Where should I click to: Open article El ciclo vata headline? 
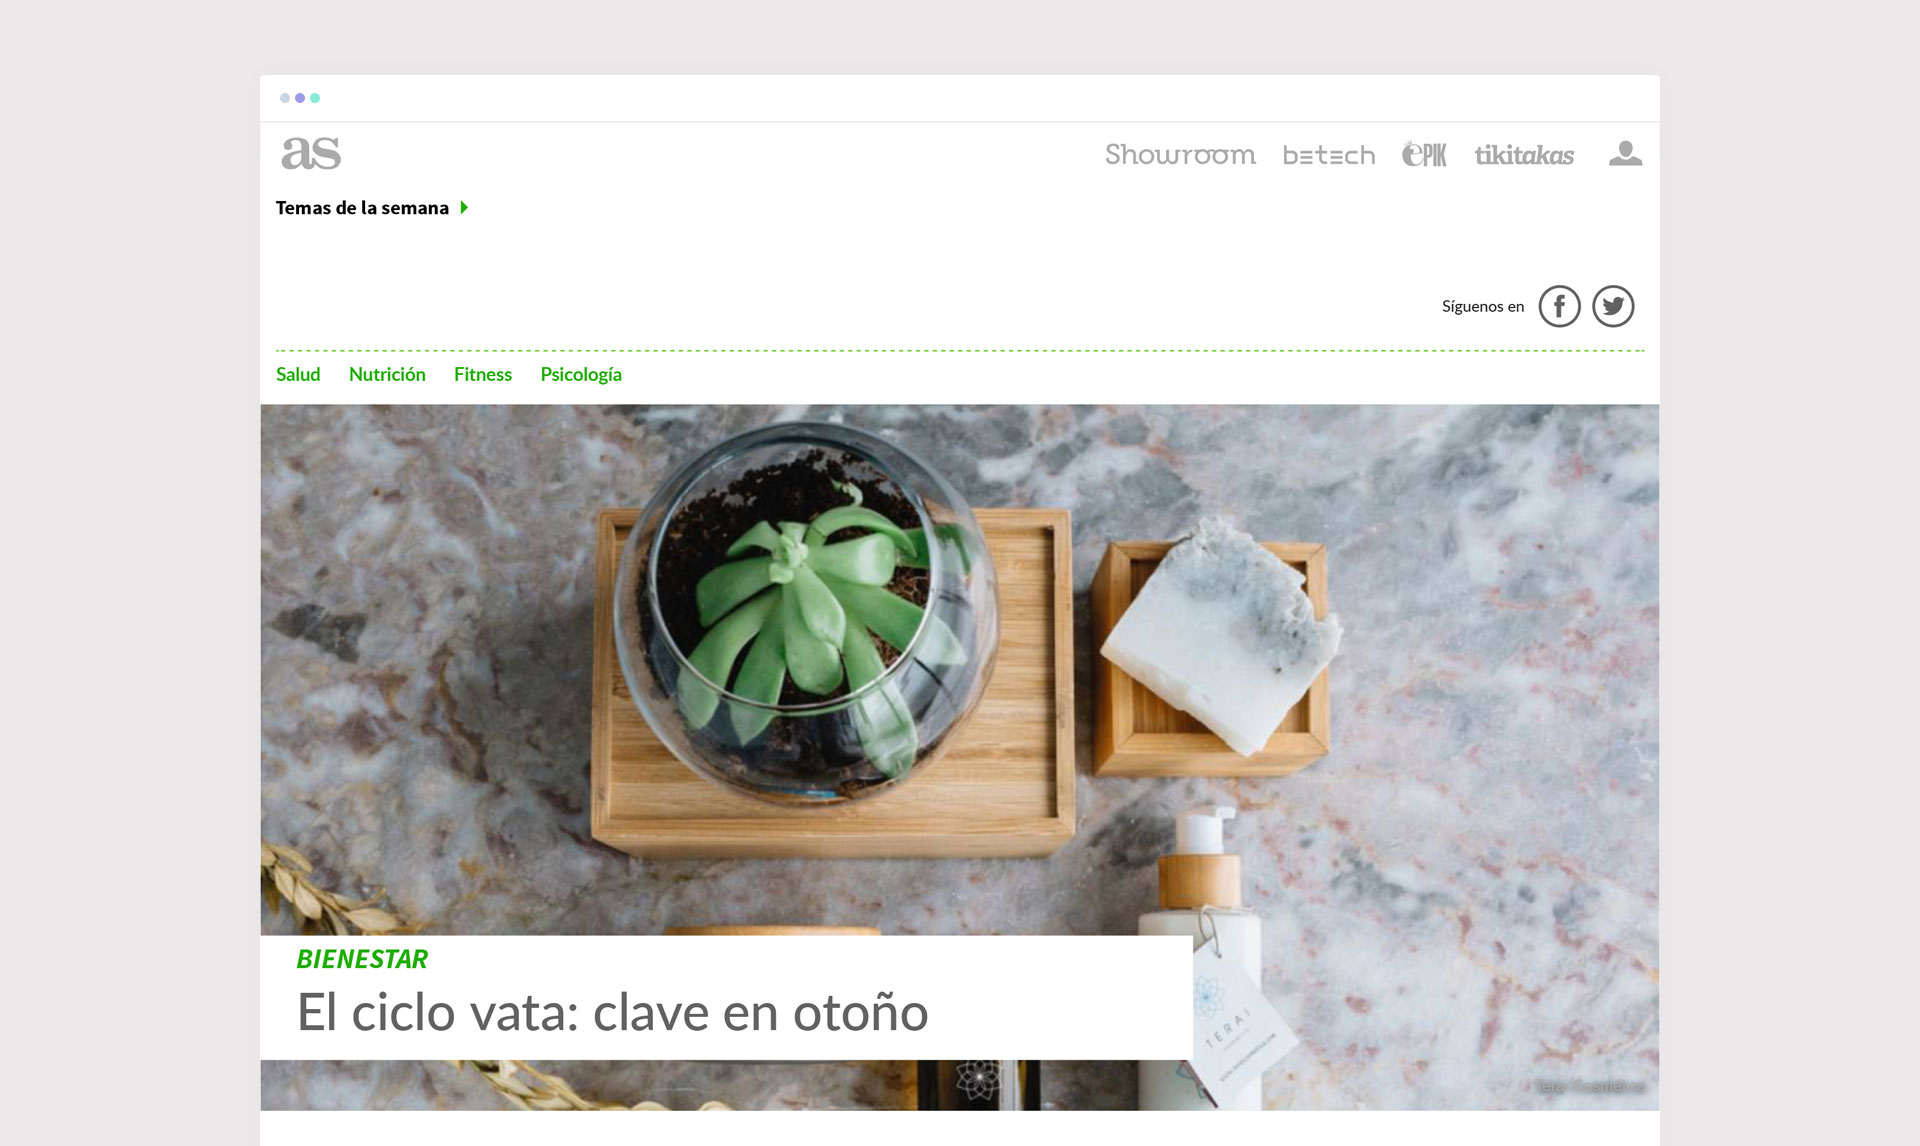tap(613, 1012)
